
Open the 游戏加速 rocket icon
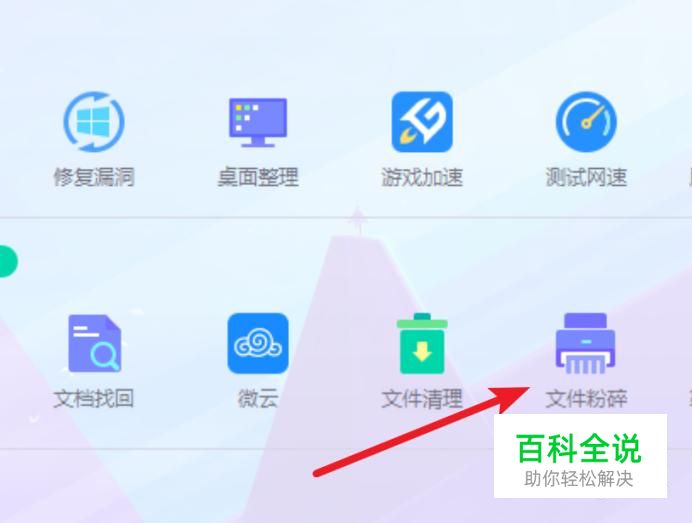[x=422, y=122]
